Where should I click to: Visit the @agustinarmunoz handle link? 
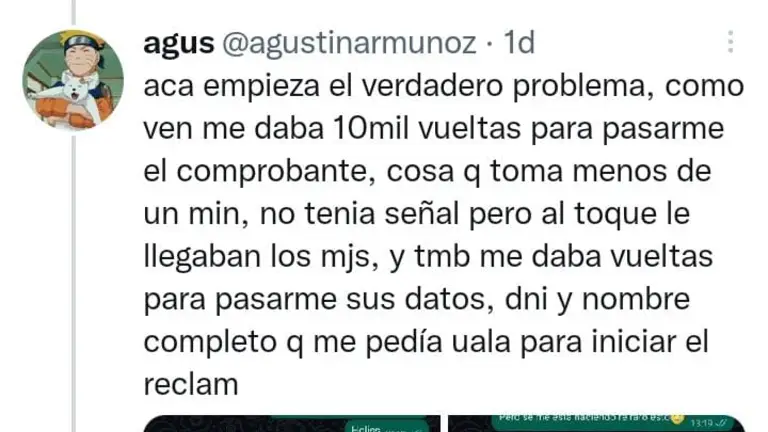click(x=349, y=43)
